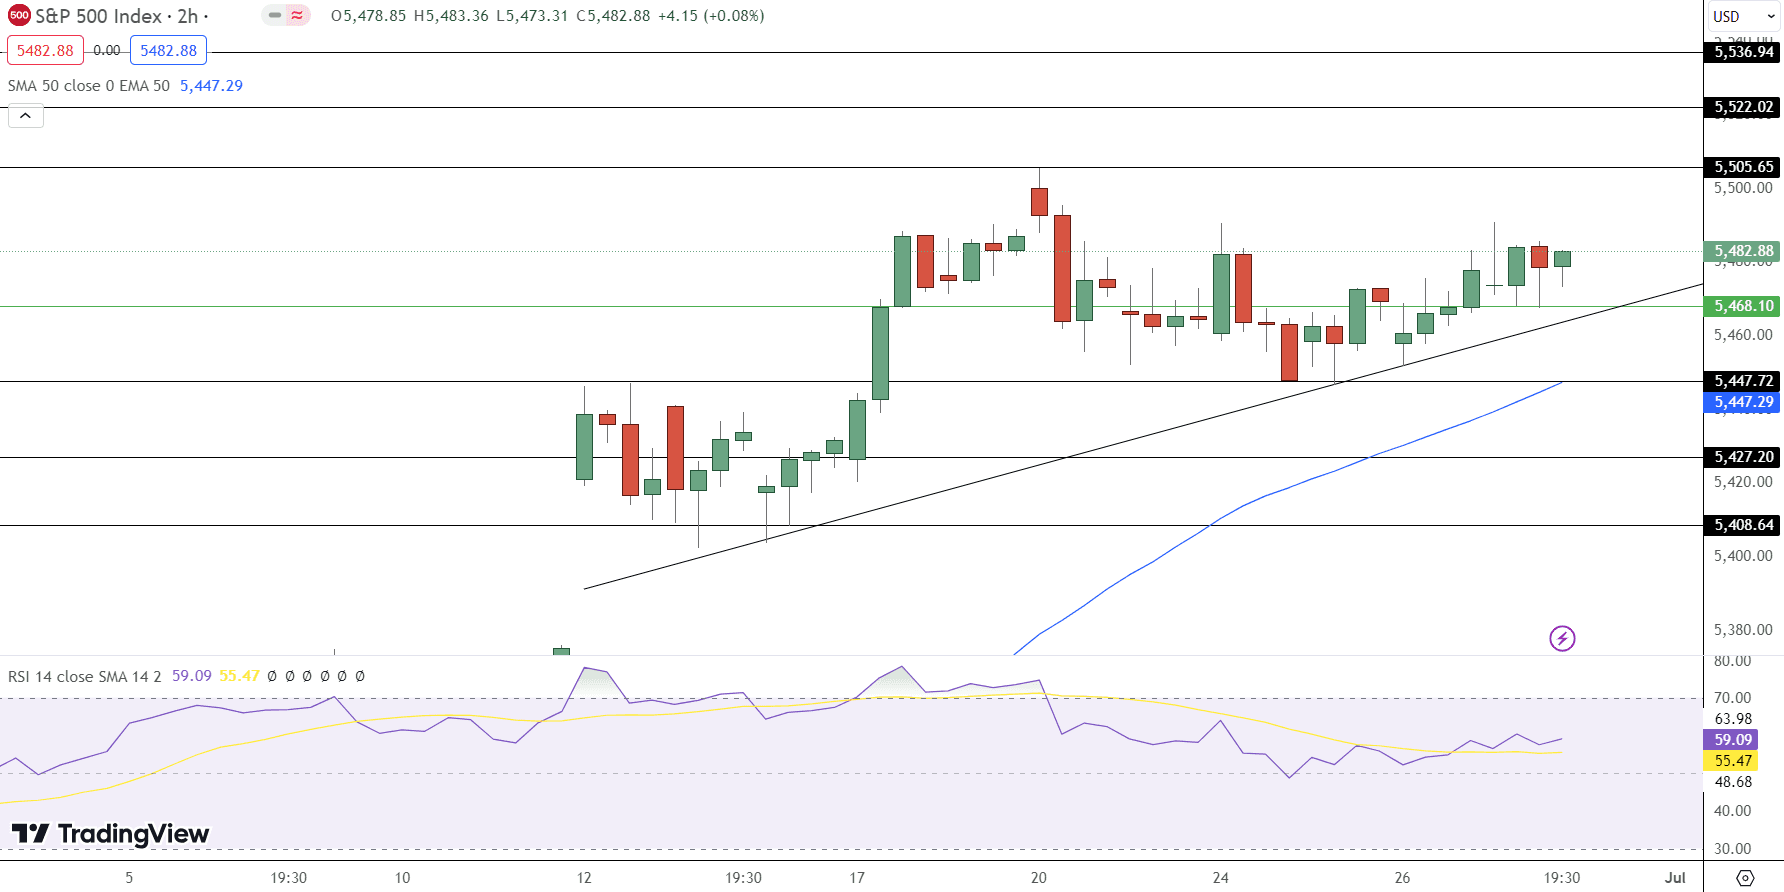This screenshot has width=1784, height=892.
Task: Click the yellow RSI SMA value 55.47 in legend
Action: [x=239, y=676]
